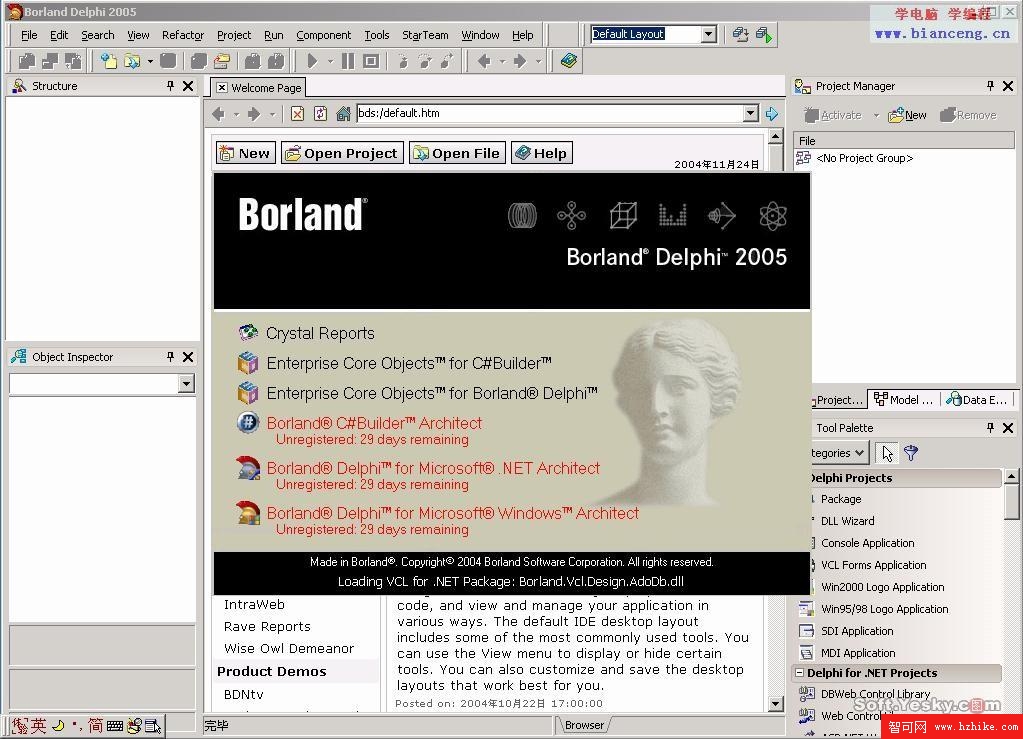
Task: Click the Tool Palette scrollbar up arrow
Action: [1011, 475]
